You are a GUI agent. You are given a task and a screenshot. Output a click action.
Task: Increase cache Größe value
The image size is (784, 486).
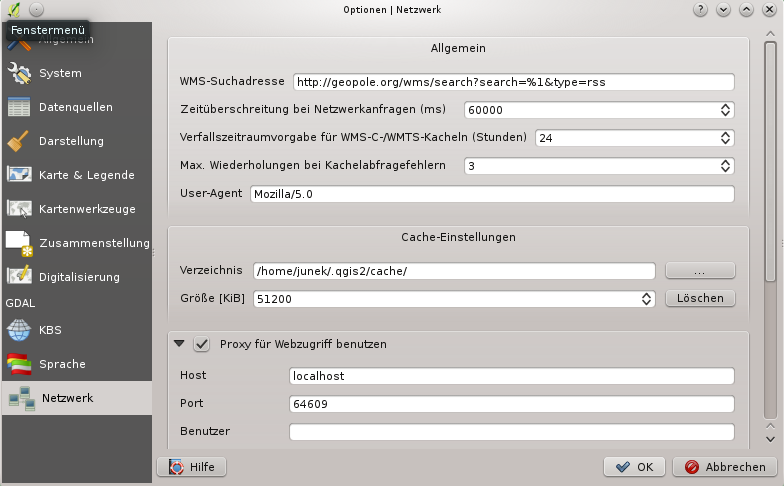(x=646, y=296)
